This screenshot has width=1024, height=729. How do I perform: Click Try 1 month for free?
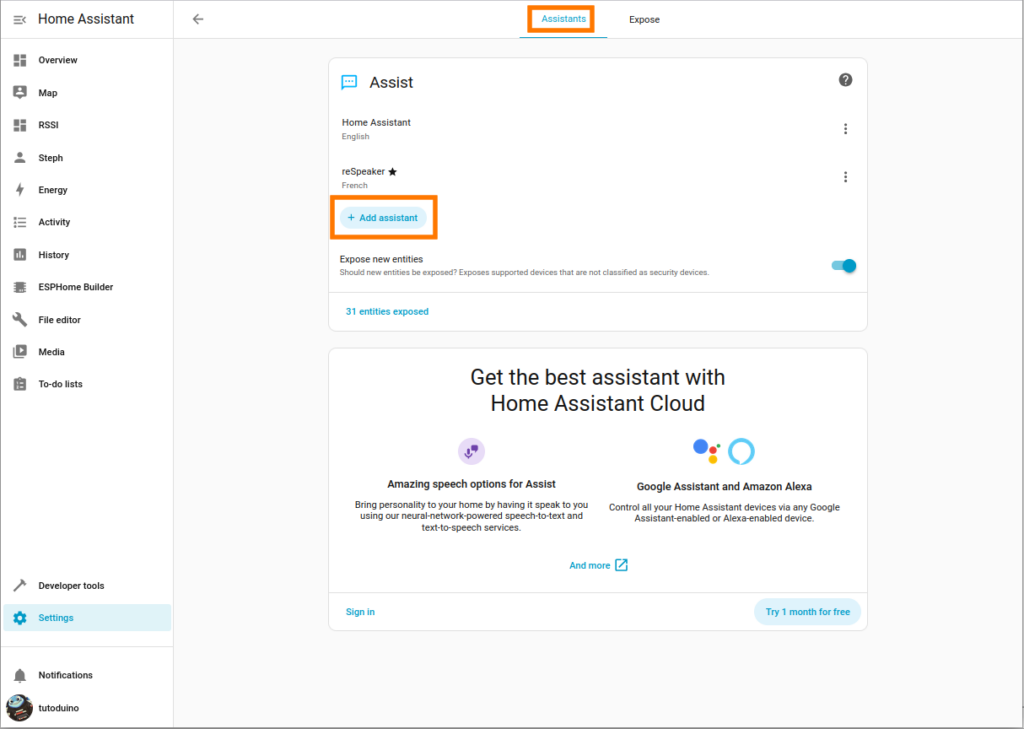[807, 612]
